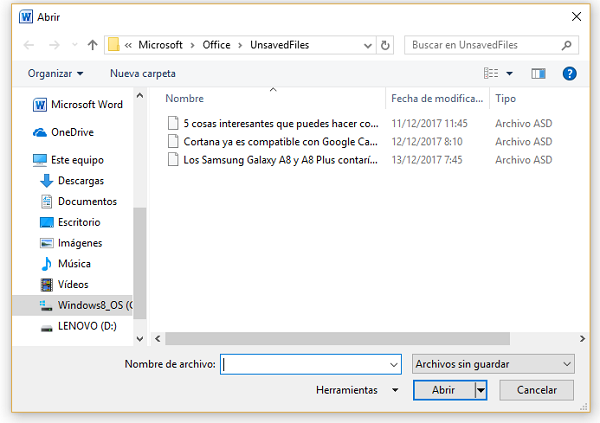Click the blue Help question mark icon
The width and height of the screenshot is (600, 423).
(x=569, y=73)
